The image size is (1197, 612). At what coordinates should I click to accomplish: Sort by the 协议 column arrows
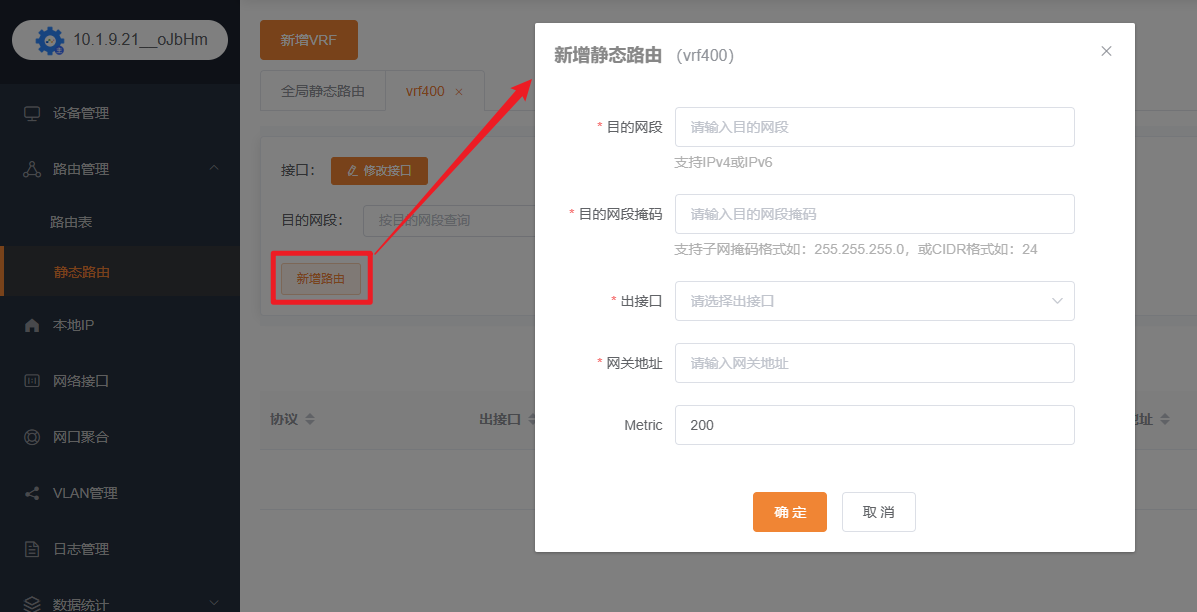tap(310, 420)
